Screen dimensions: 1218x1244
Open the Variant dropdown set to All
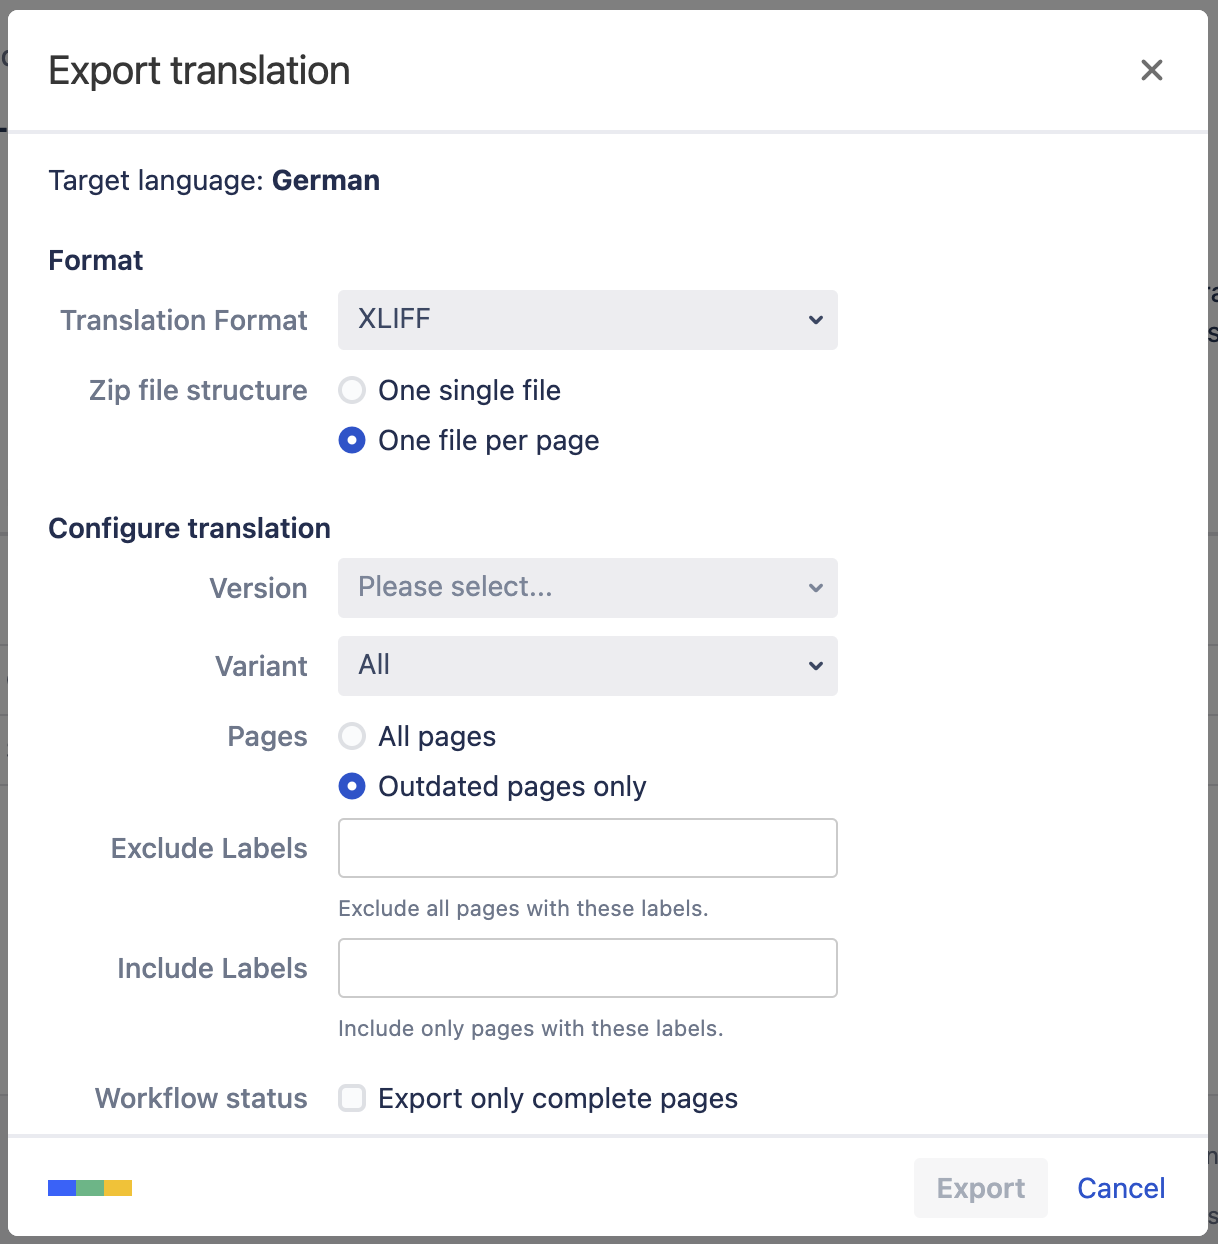(x=587, y=666)
